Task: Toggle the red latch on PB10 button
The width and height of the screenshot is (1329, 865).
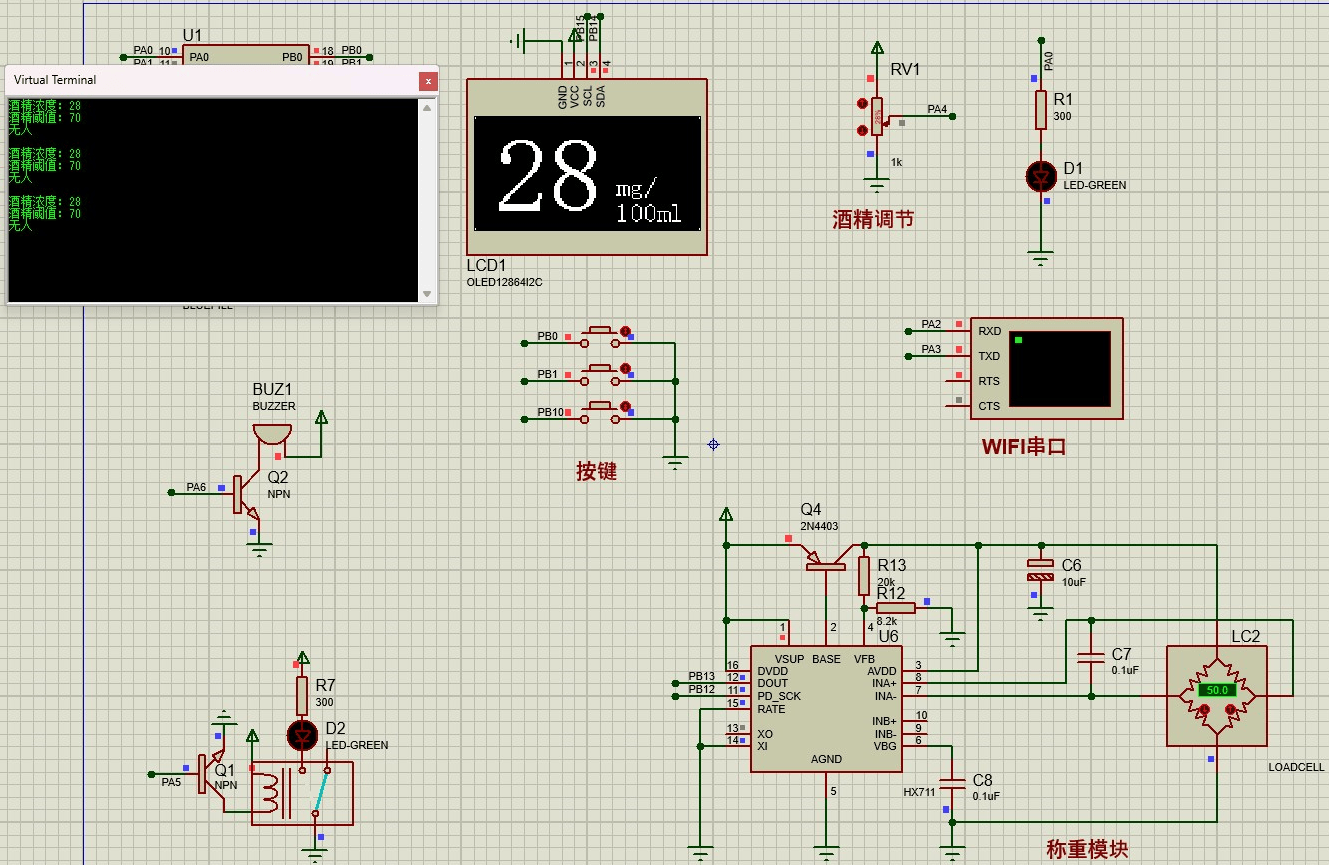Action: point(625,406)
